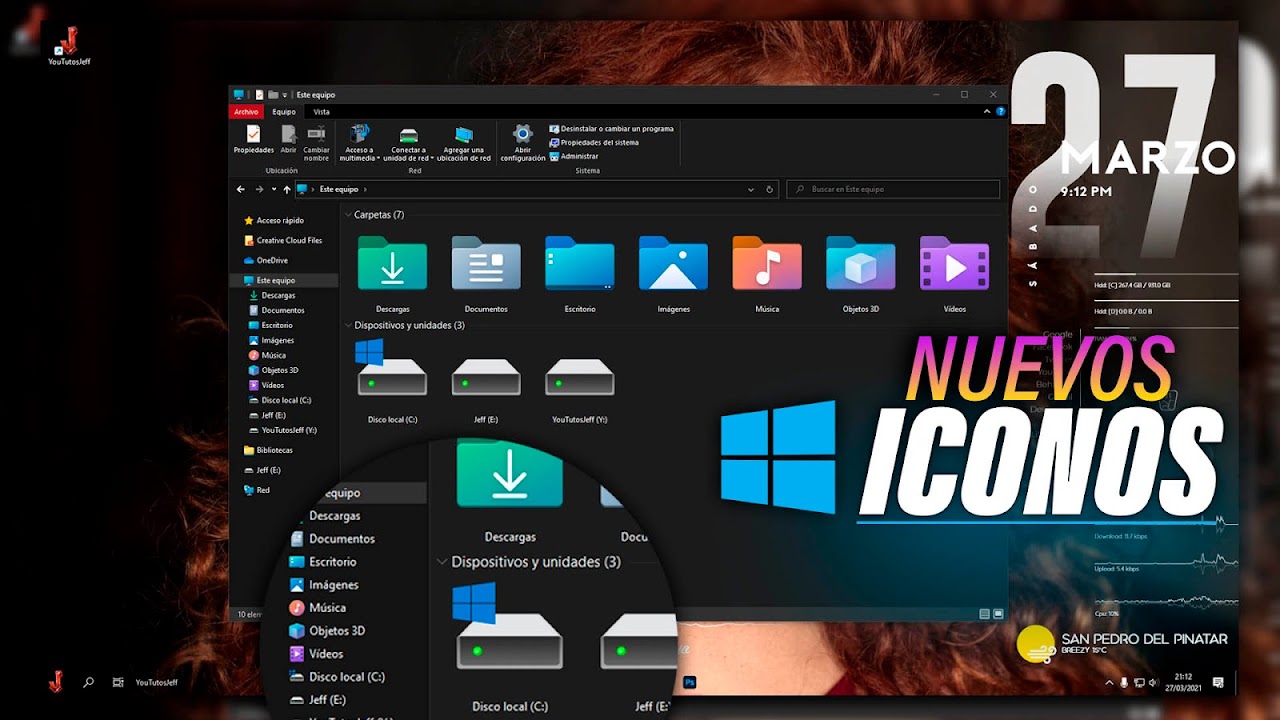Screen dimensions: 1280x720
Task: Open the quick access toolbar customize dropdown
Action: [x=285, y=95]
